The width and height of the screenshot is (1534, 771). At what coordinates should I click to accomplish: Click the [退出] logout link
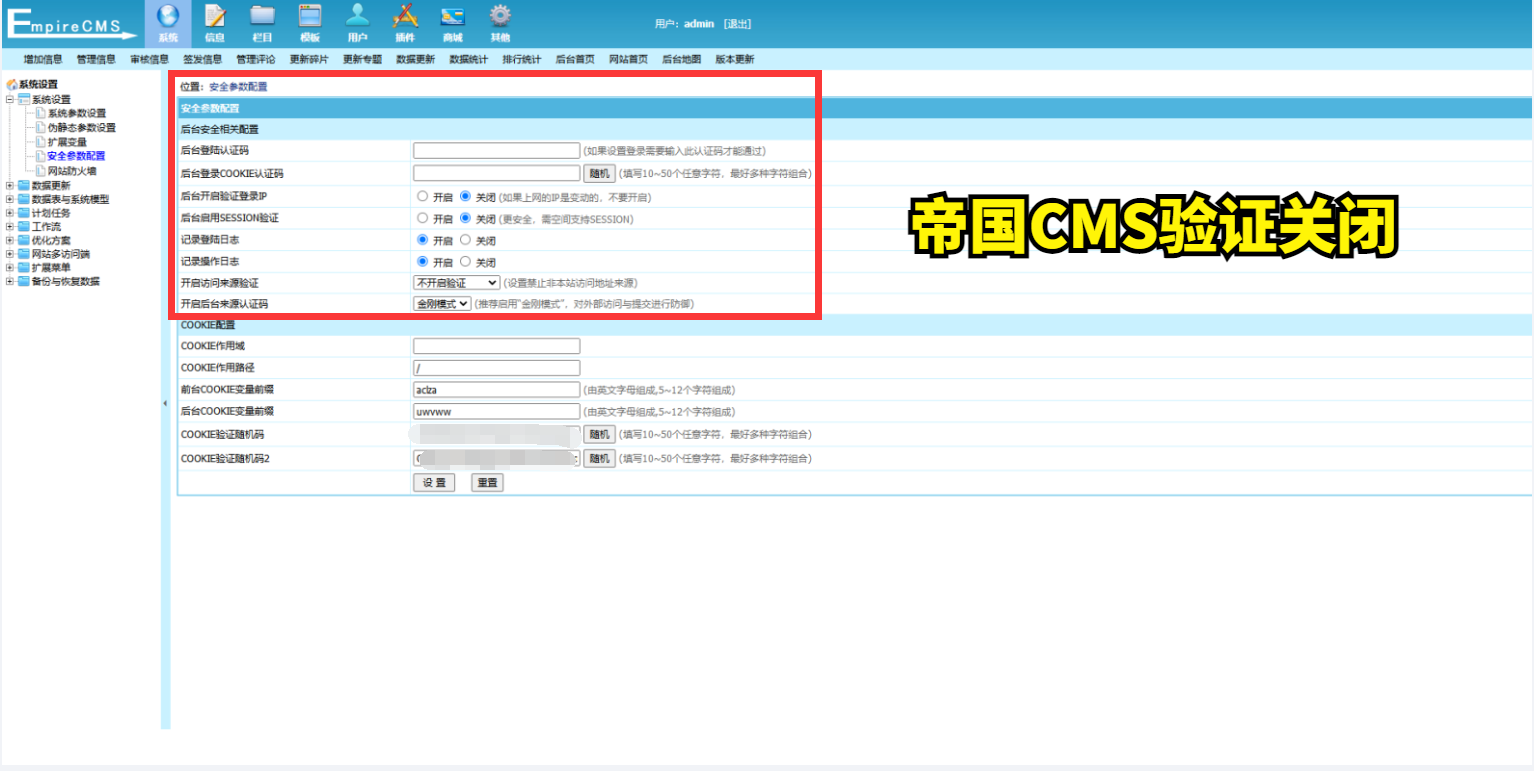pos(737,23)
